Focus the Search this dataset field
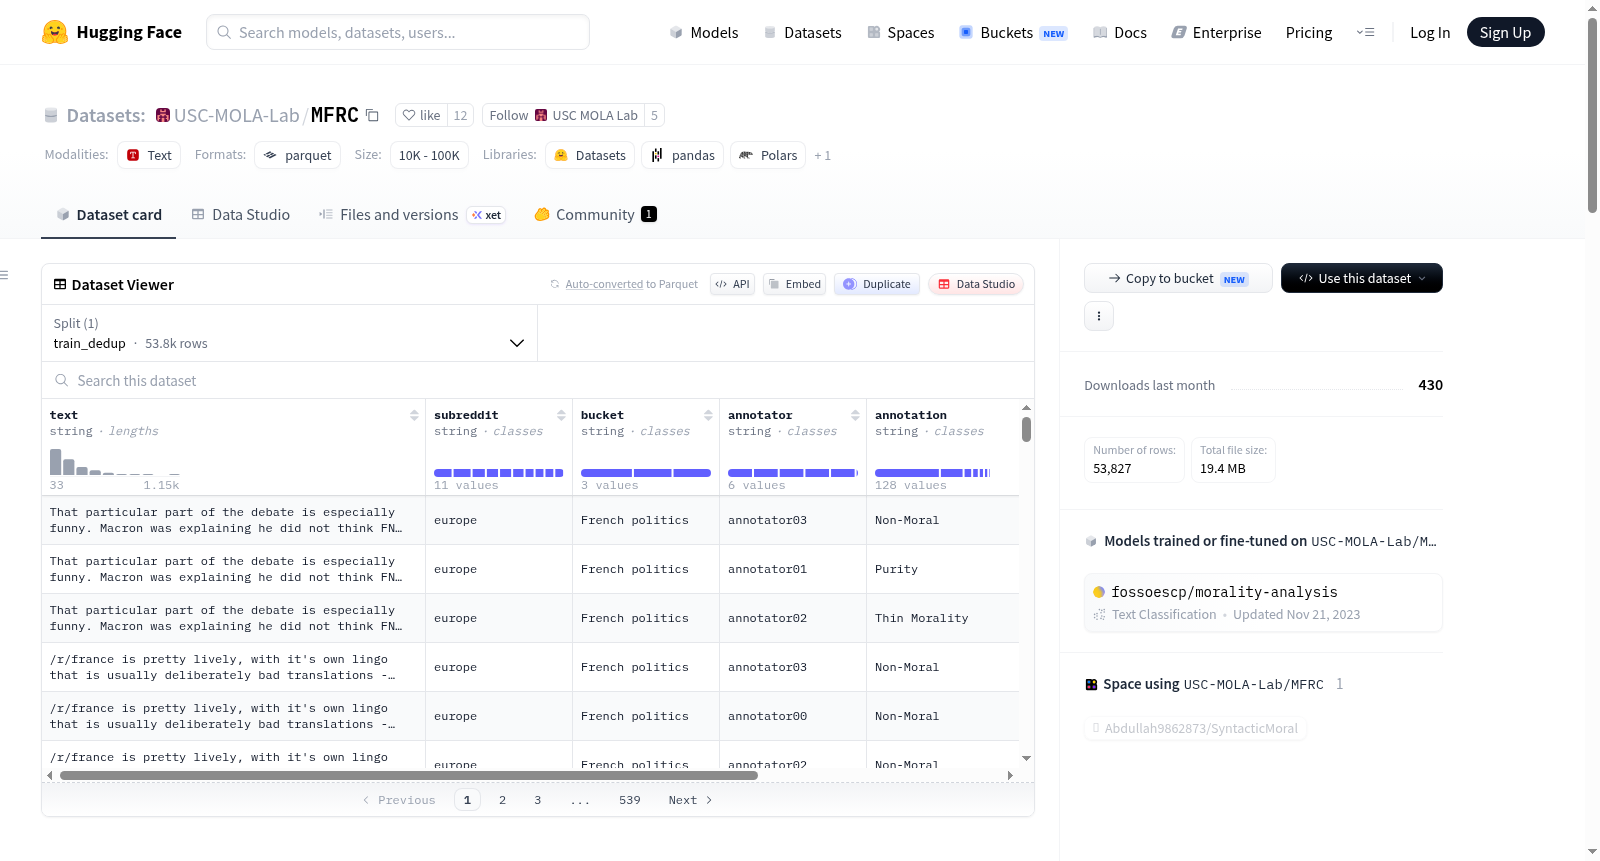 538,380
